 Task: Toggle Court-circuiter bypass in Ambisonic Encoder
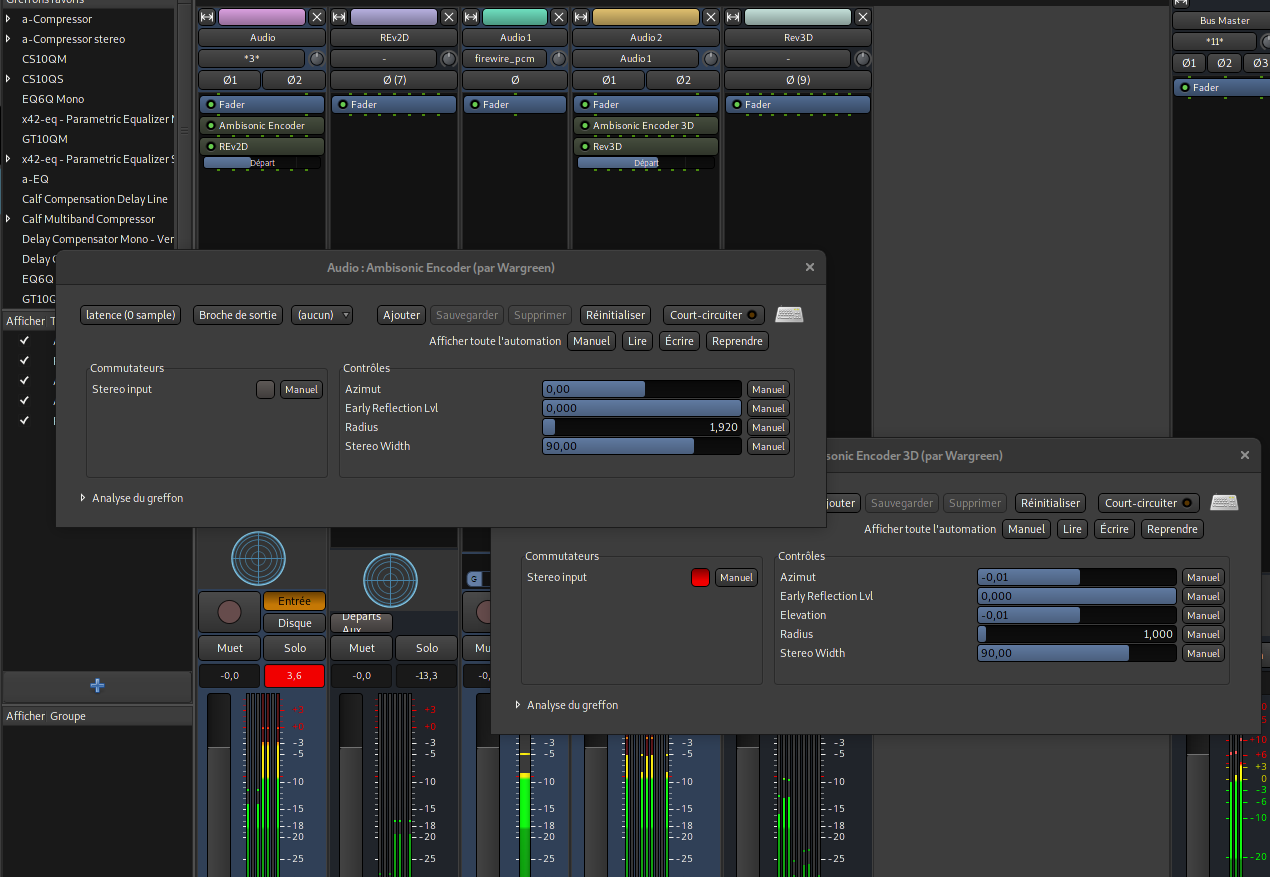click(713, 315)
